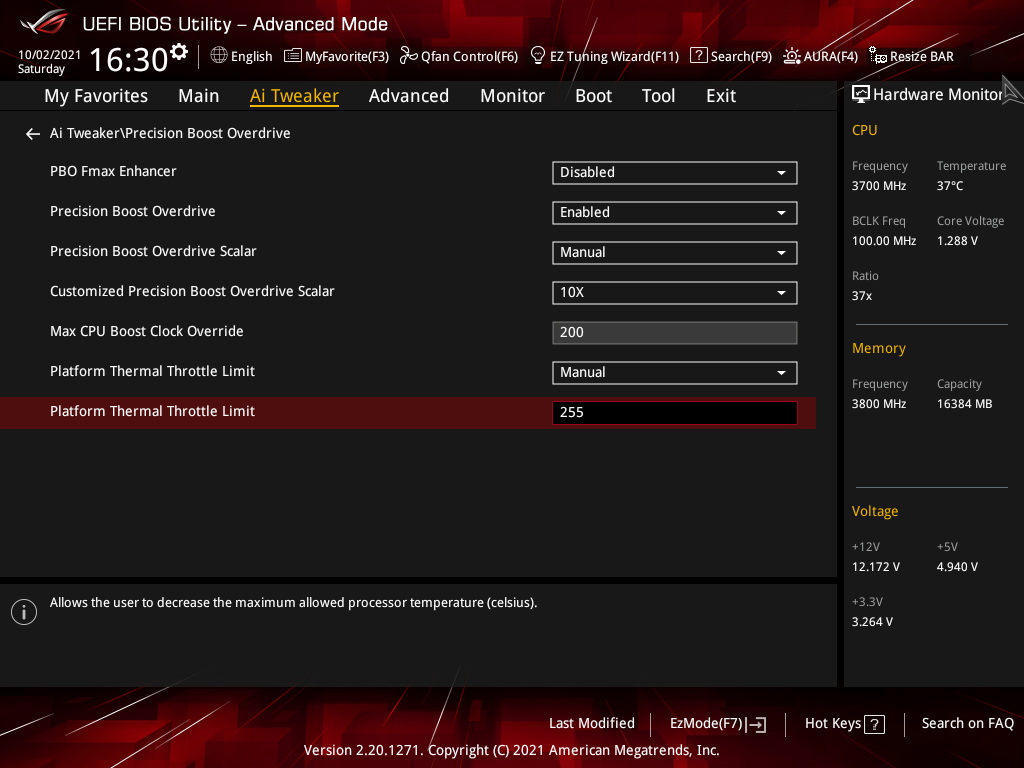Viewport: 1024px width, 768px height.
Task: Click the EzMode exit arrow icon
Action: 756,724
